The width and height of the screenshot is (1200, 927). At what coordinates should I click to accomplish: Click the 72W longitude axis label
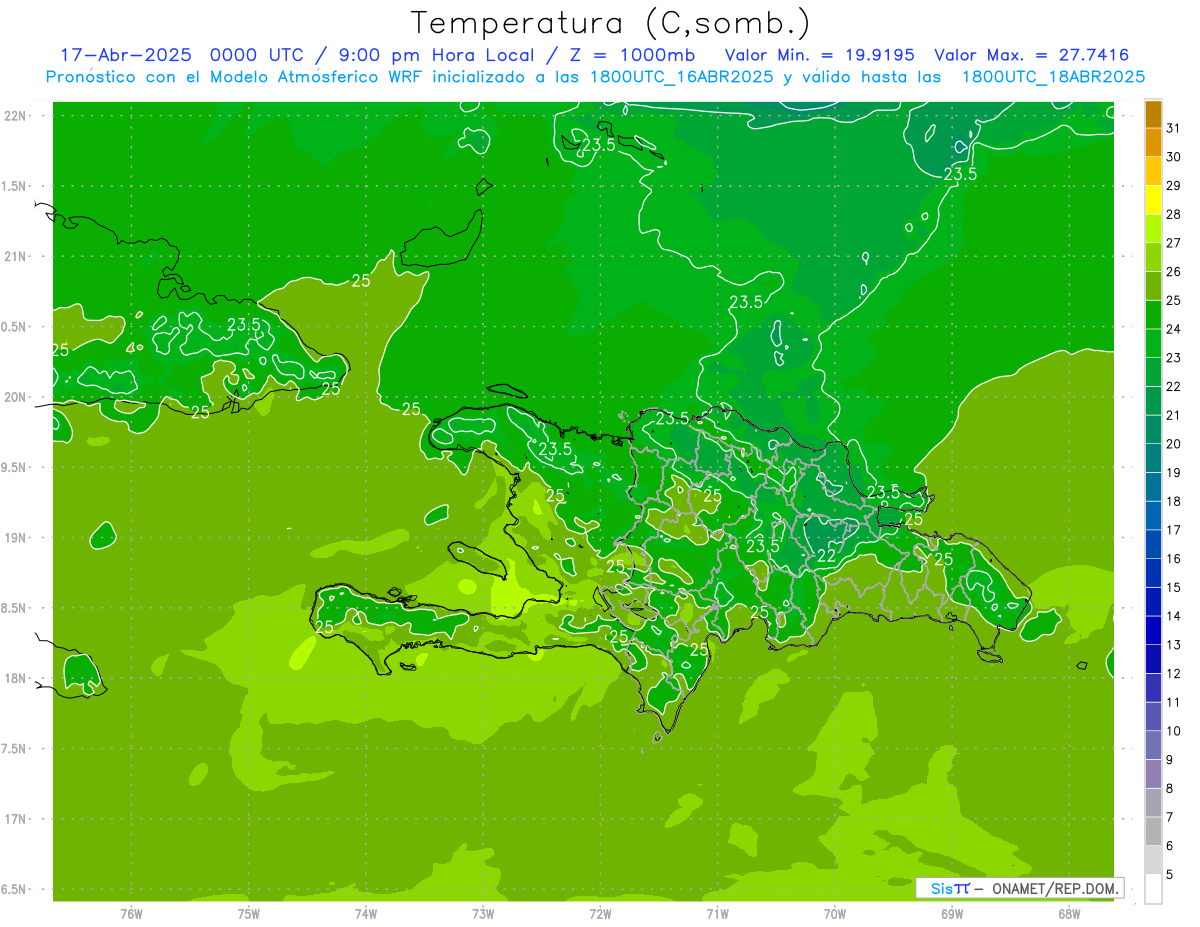(600, 913)
